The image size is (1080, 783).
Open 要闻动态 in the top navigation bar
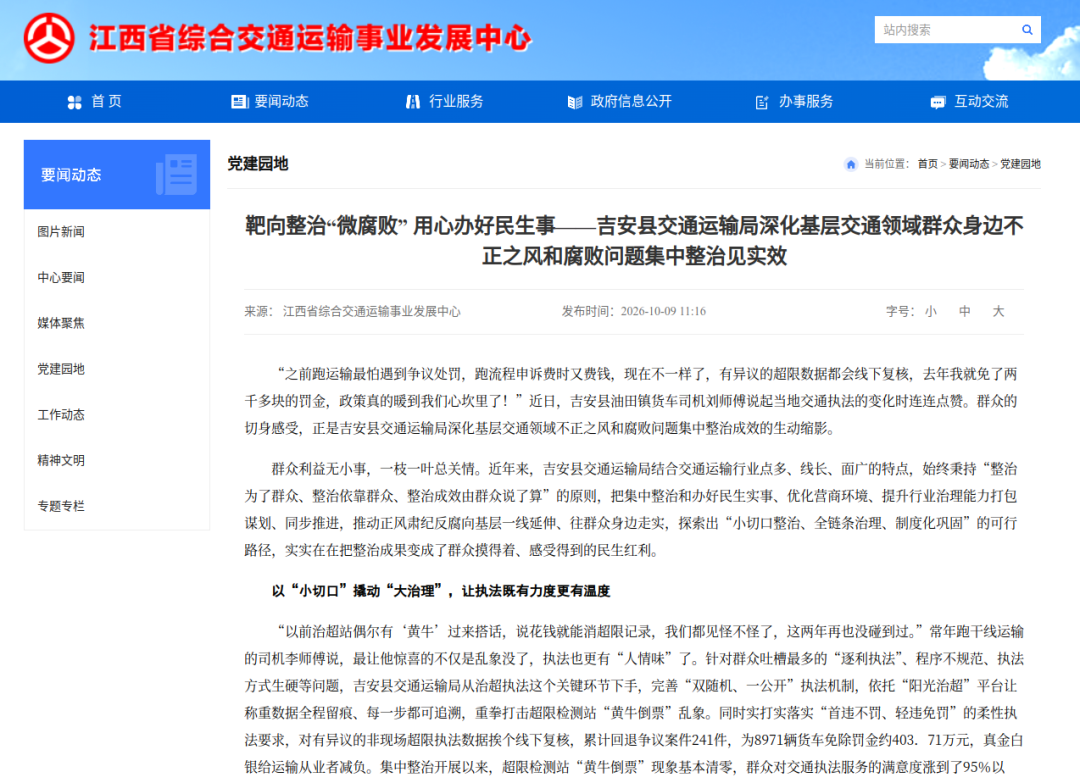281,101
